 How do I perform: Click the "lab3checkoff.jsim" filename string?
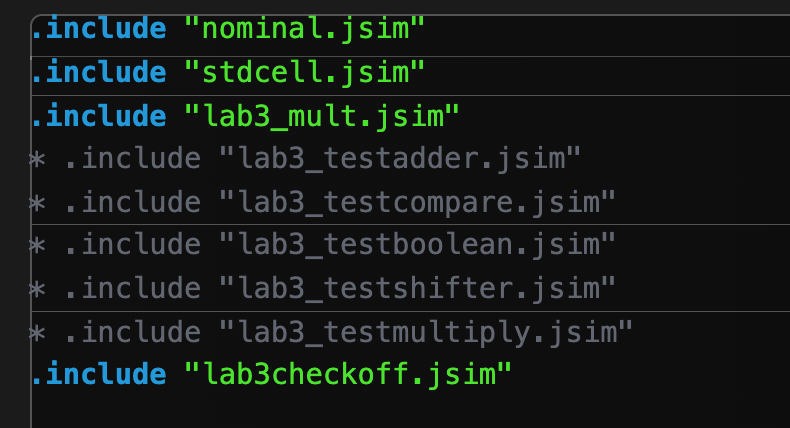348,374
